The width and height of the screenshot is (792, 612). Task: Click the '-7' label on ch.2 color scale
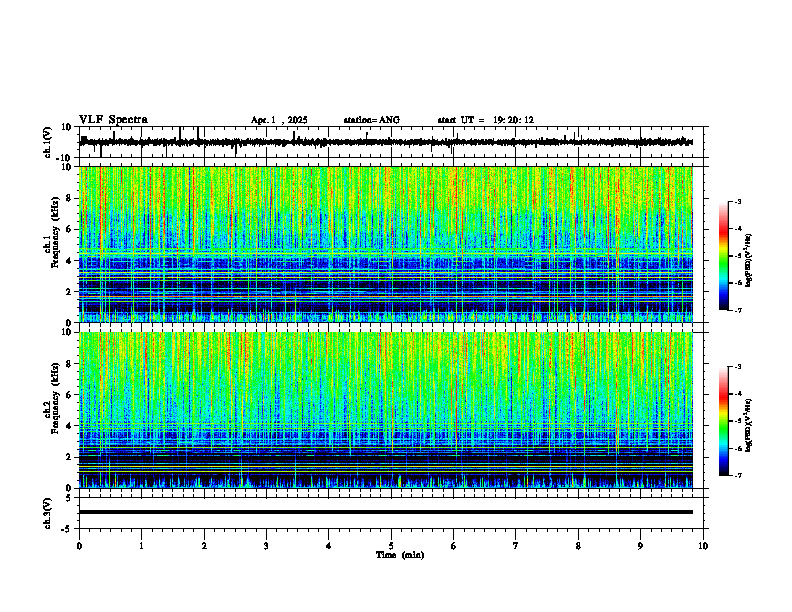[737, 475]
